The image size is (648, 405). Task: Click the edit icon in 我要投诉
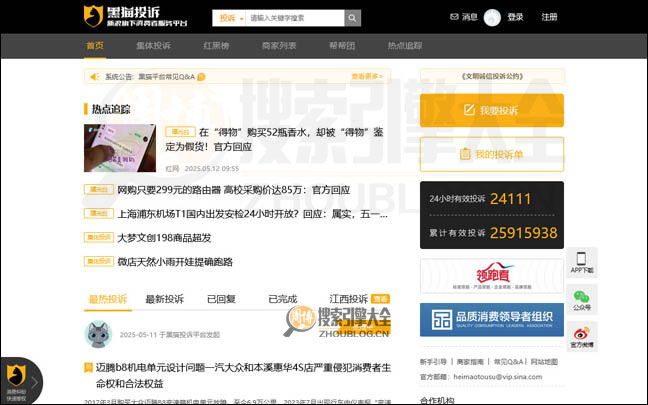(469, 110)
